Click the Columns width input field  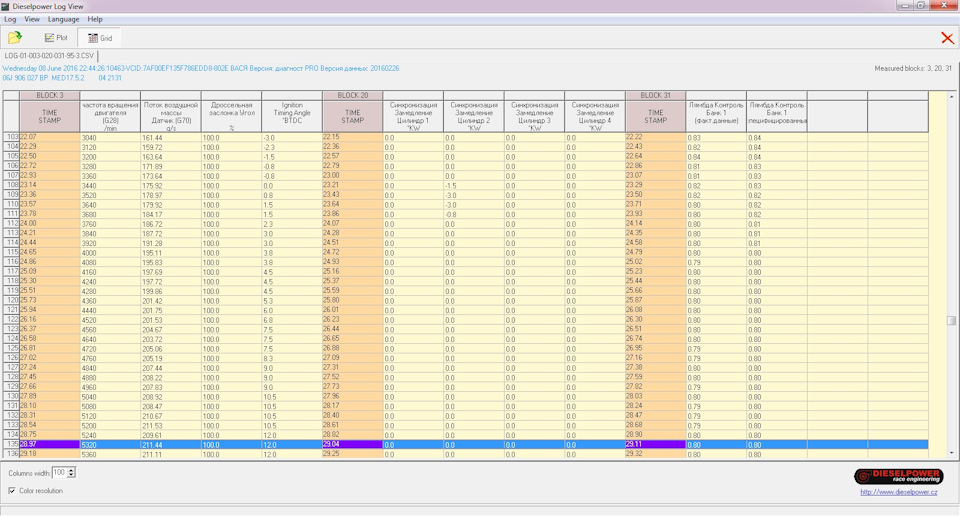point(58,472)
